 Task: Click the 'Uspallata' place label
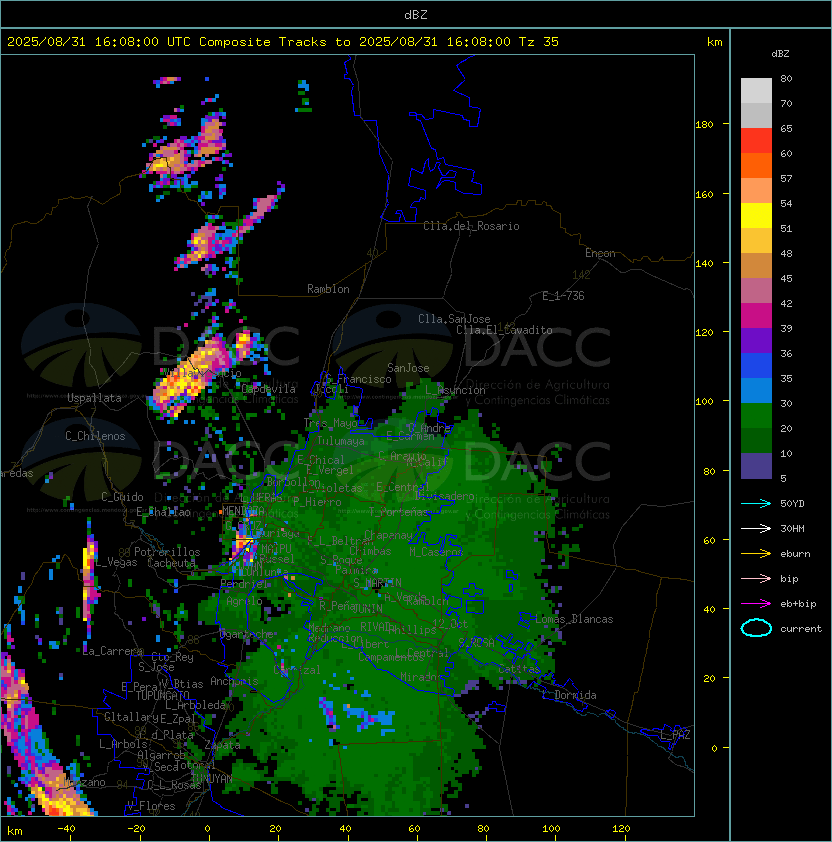coord(94,398)
